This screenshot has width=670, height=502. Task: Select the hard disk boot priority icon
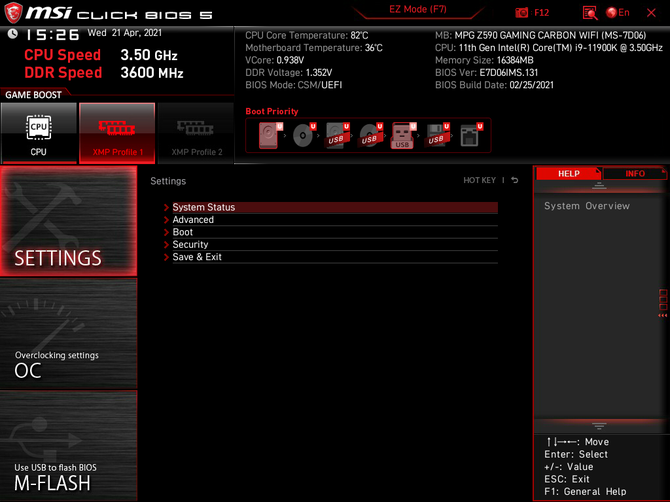tap(270, 135)
